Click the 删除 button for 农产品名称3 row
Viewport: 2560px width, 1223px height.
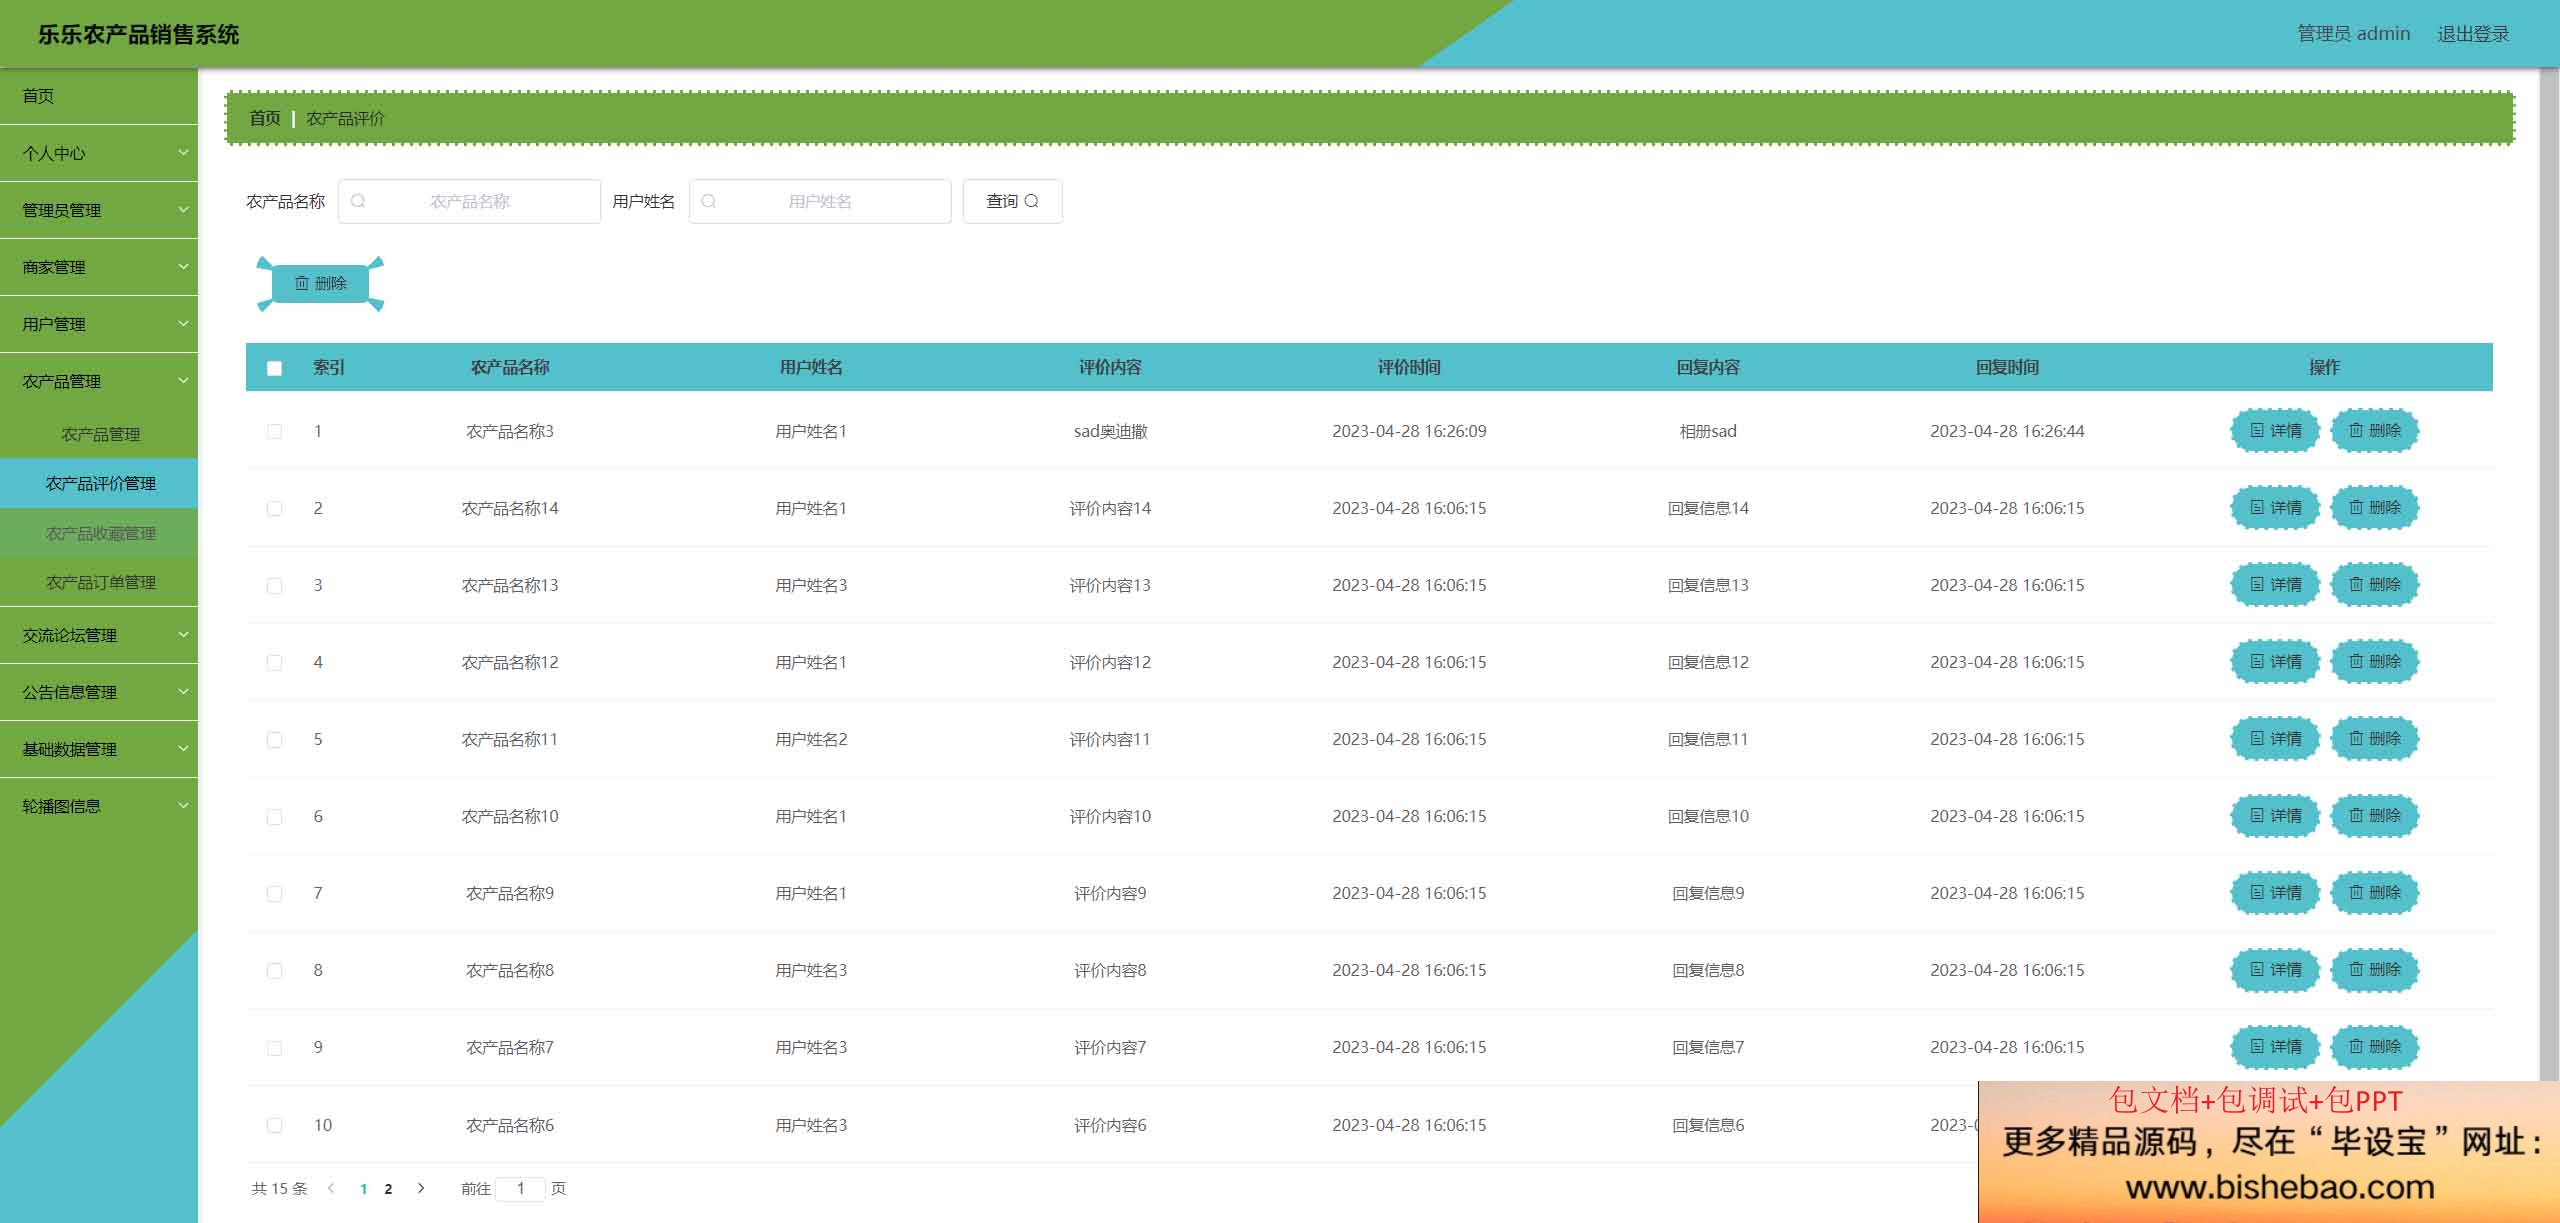[x=2374, y=431]
